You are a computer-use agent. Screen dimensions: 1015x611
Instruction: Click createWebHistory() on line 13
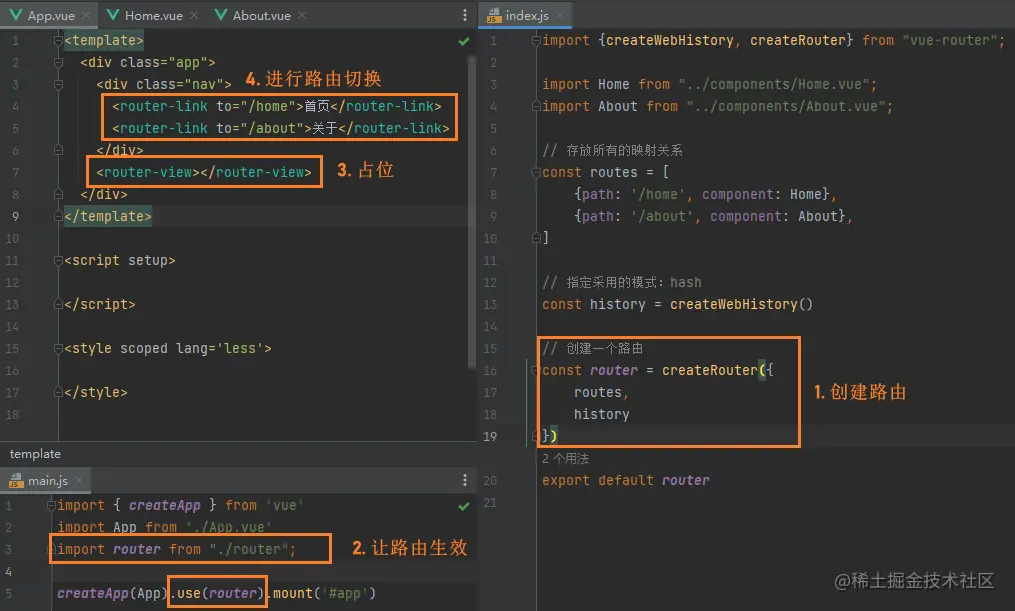point(741,304)
